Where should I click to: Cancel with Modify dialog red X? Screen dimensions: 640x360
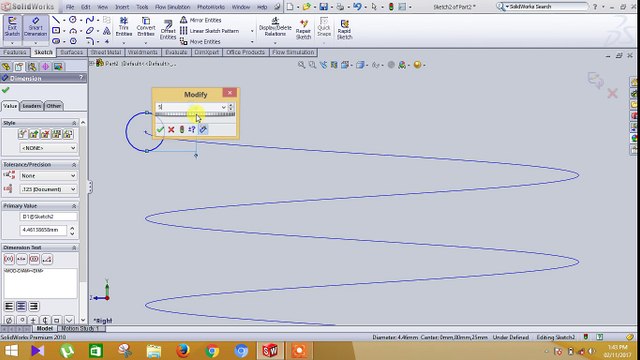pos(171,129)
